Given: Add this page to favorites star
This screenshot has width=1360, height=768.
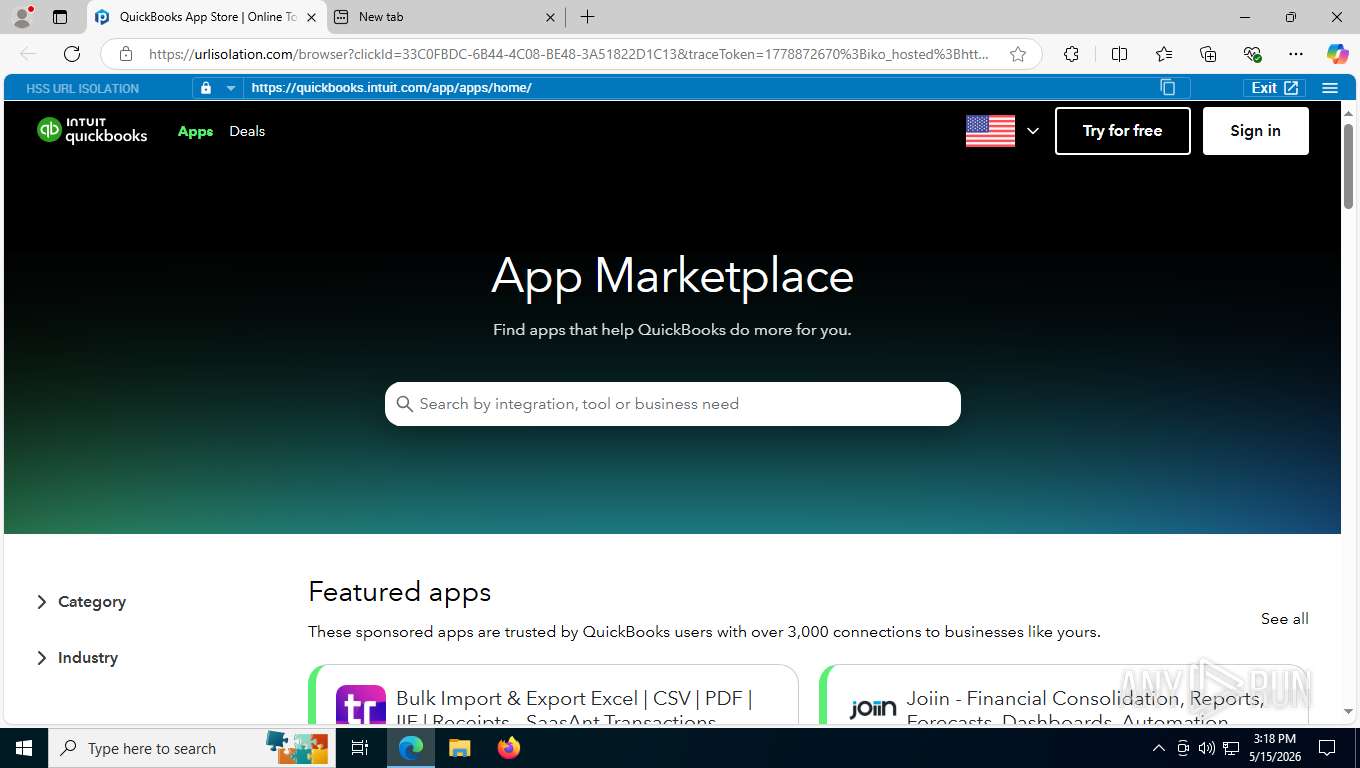Looking at the screenshot, I should [x=1018, y=54].
